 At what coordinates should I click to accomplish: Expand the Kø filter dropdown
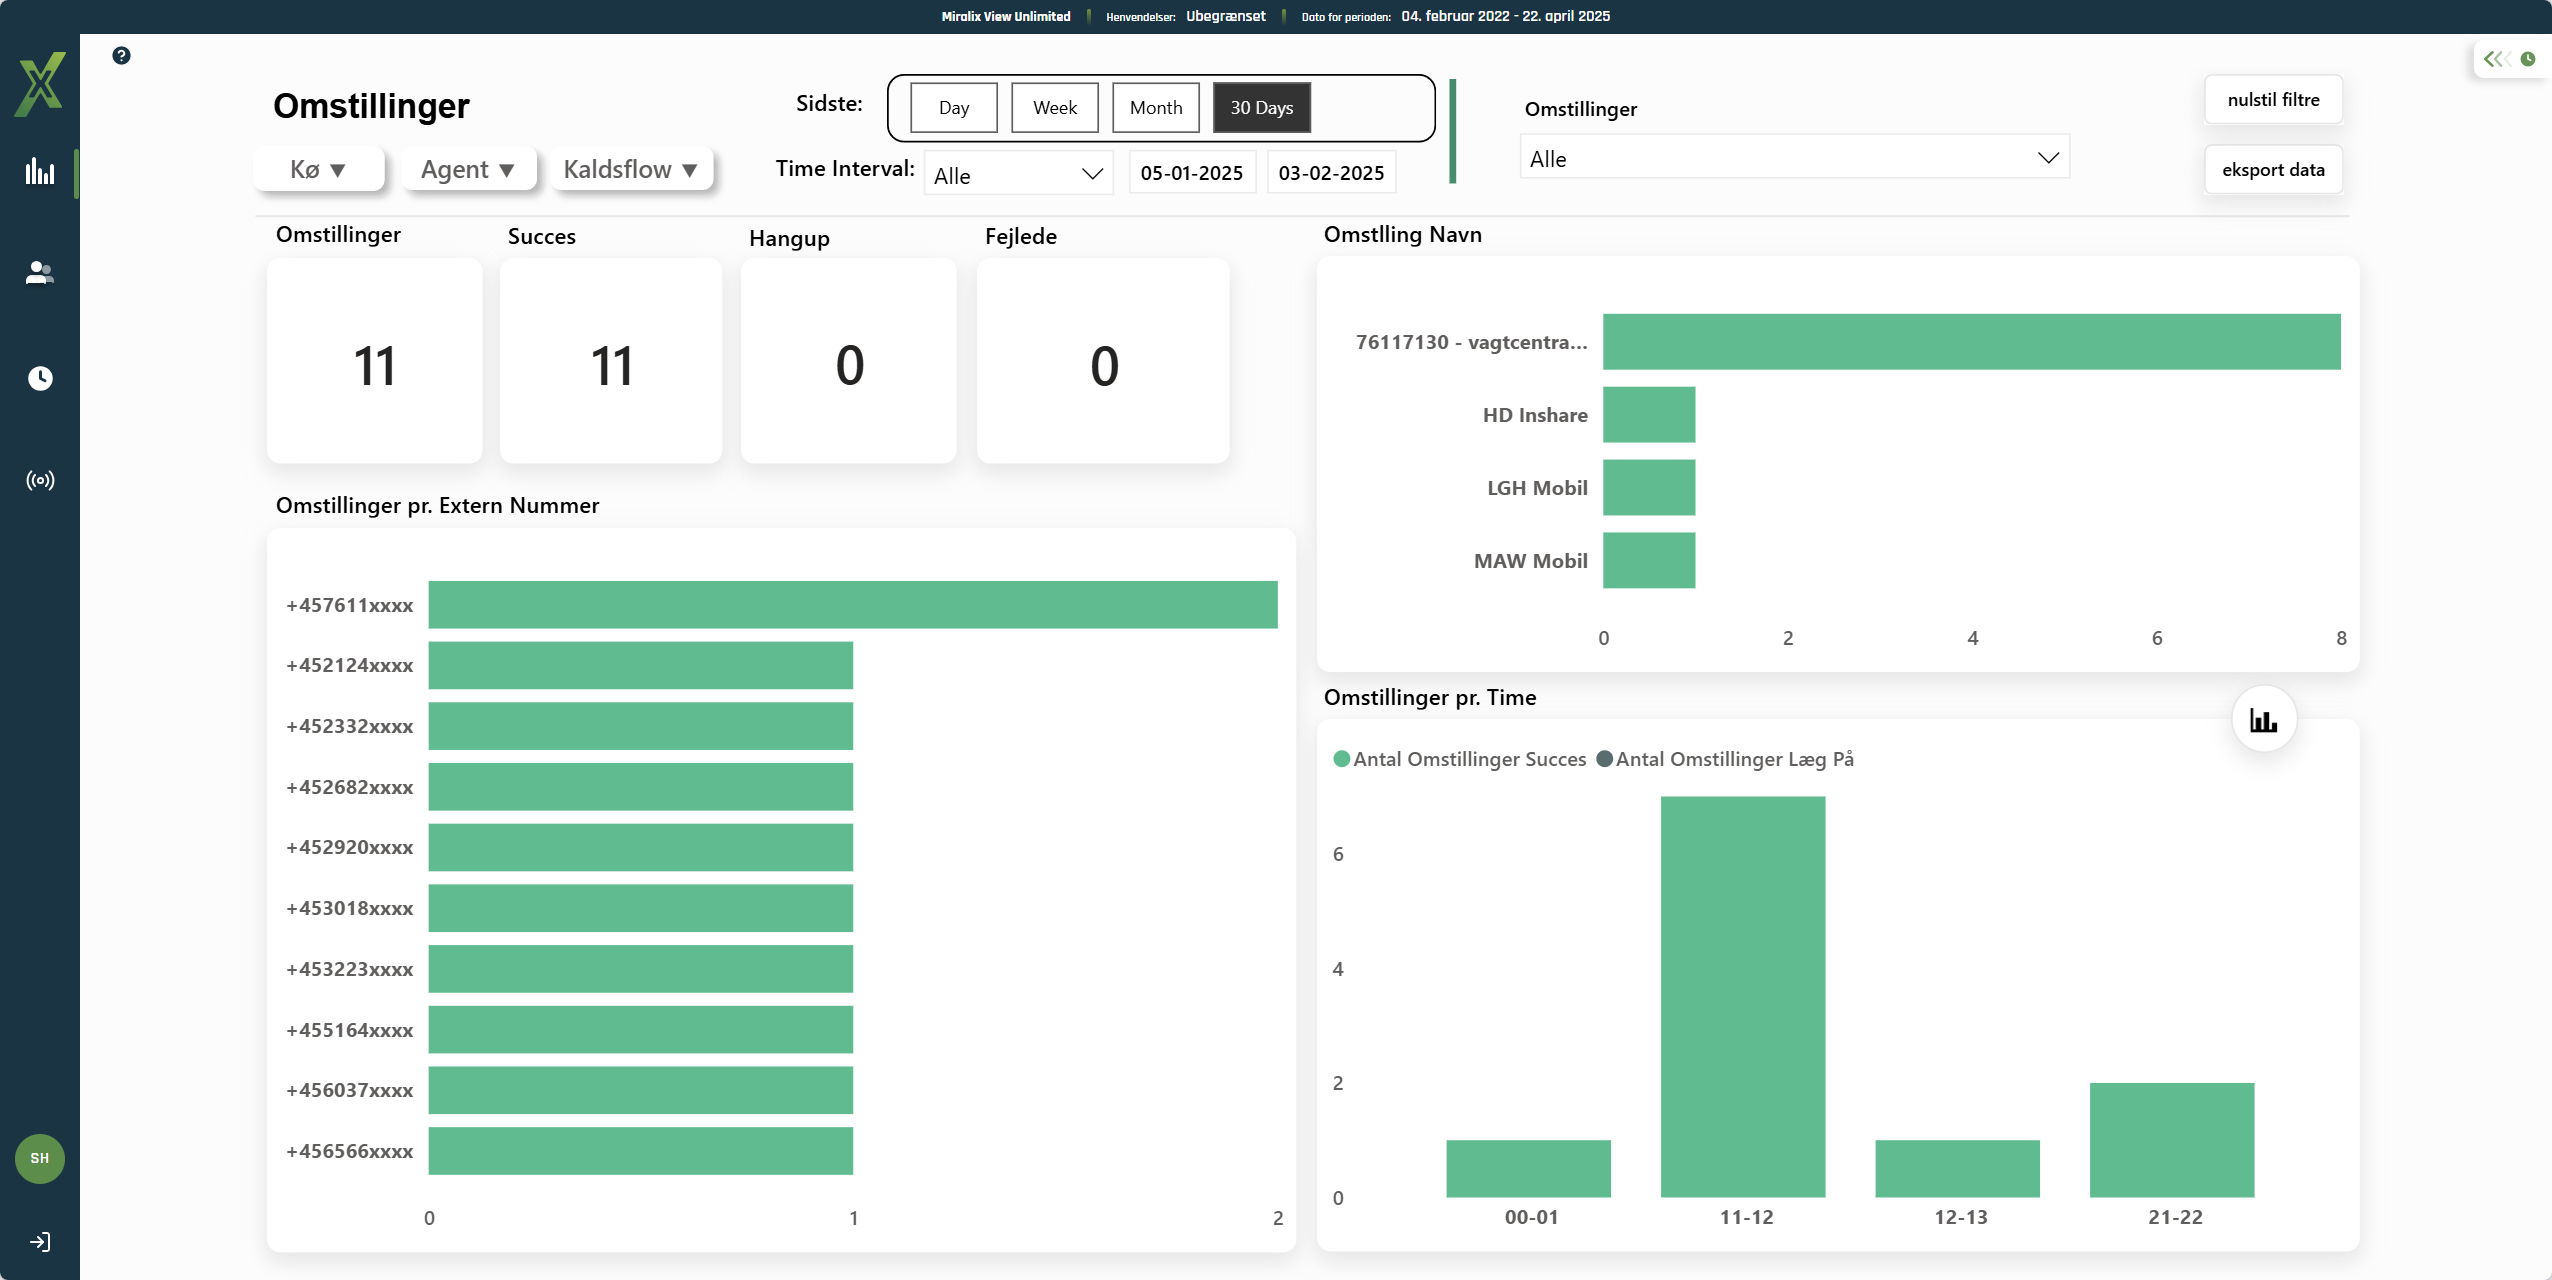pos(318,170)
